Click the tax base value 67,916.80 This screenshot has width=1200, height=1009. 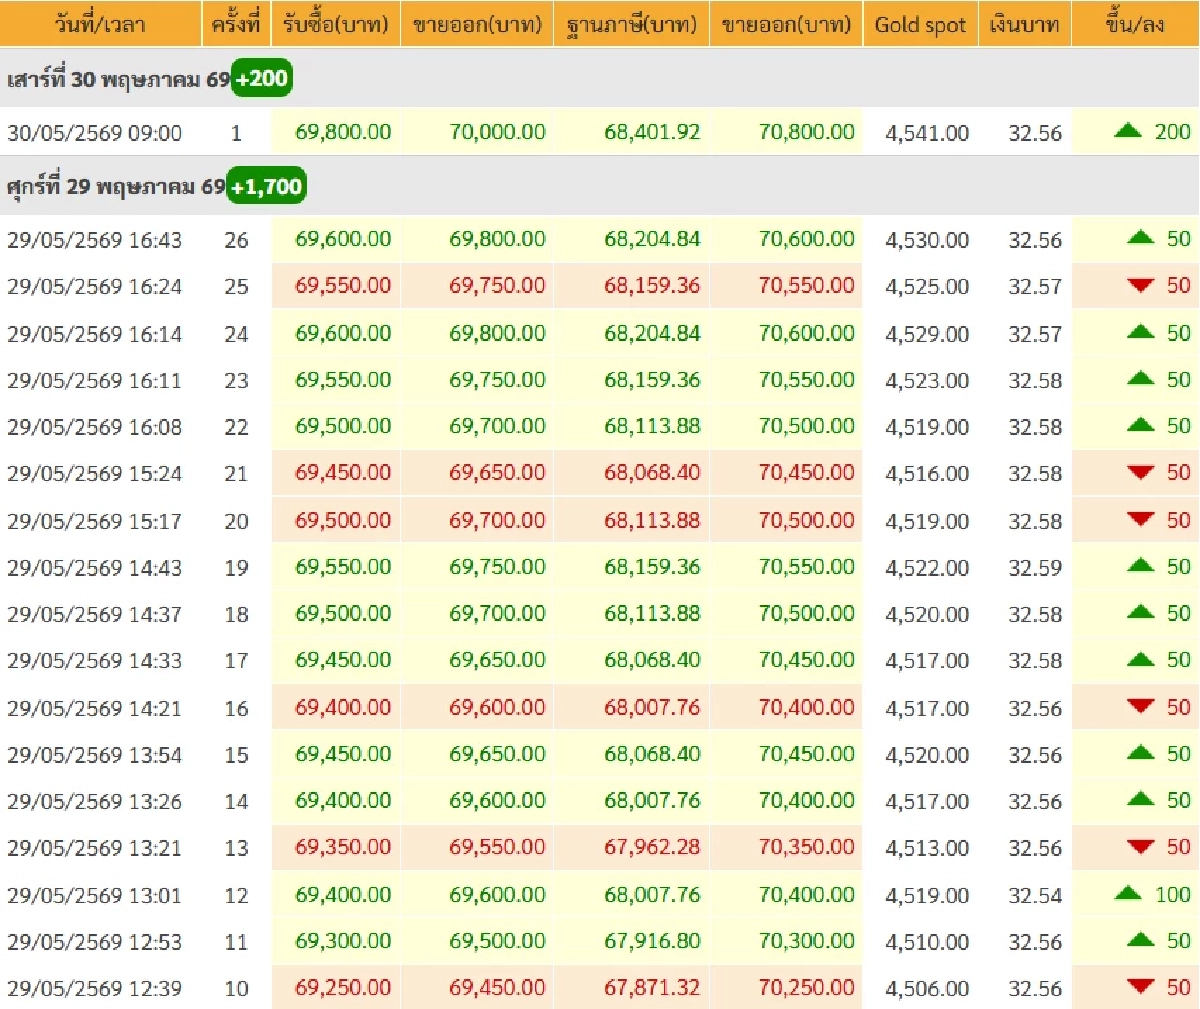[x=652, y=940]
